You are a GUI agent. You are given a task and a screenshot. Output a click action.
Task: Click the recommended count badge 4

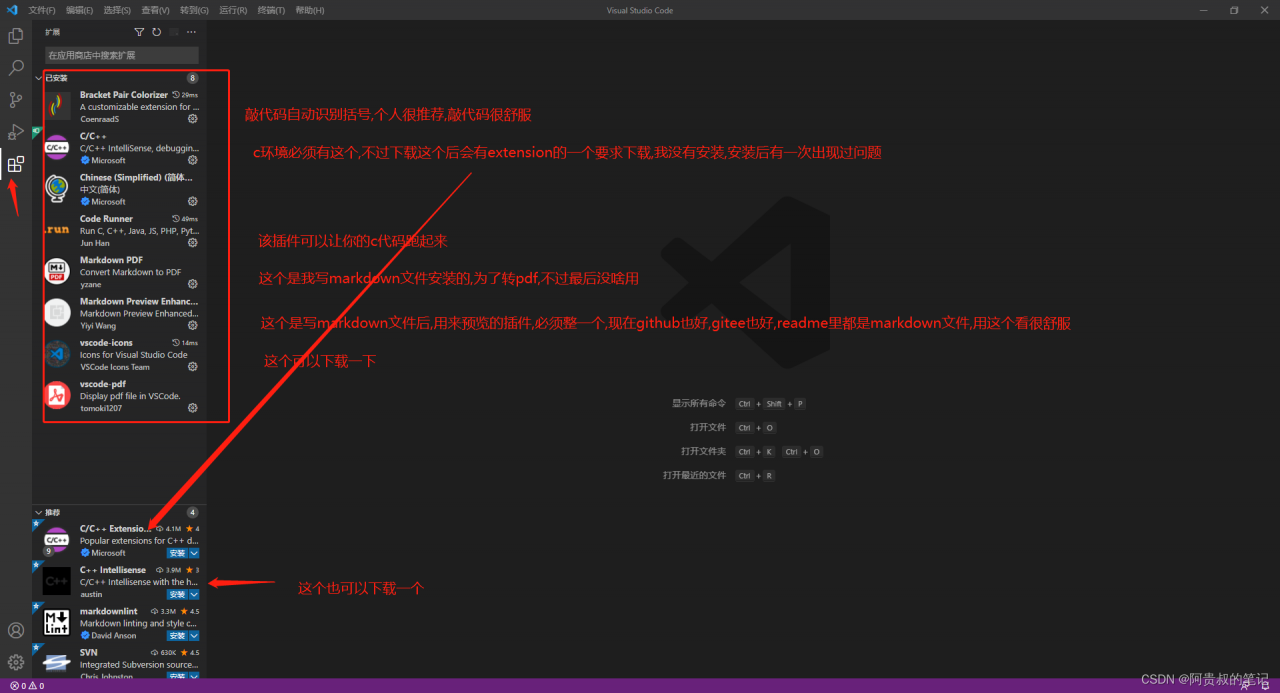(192, 512)
